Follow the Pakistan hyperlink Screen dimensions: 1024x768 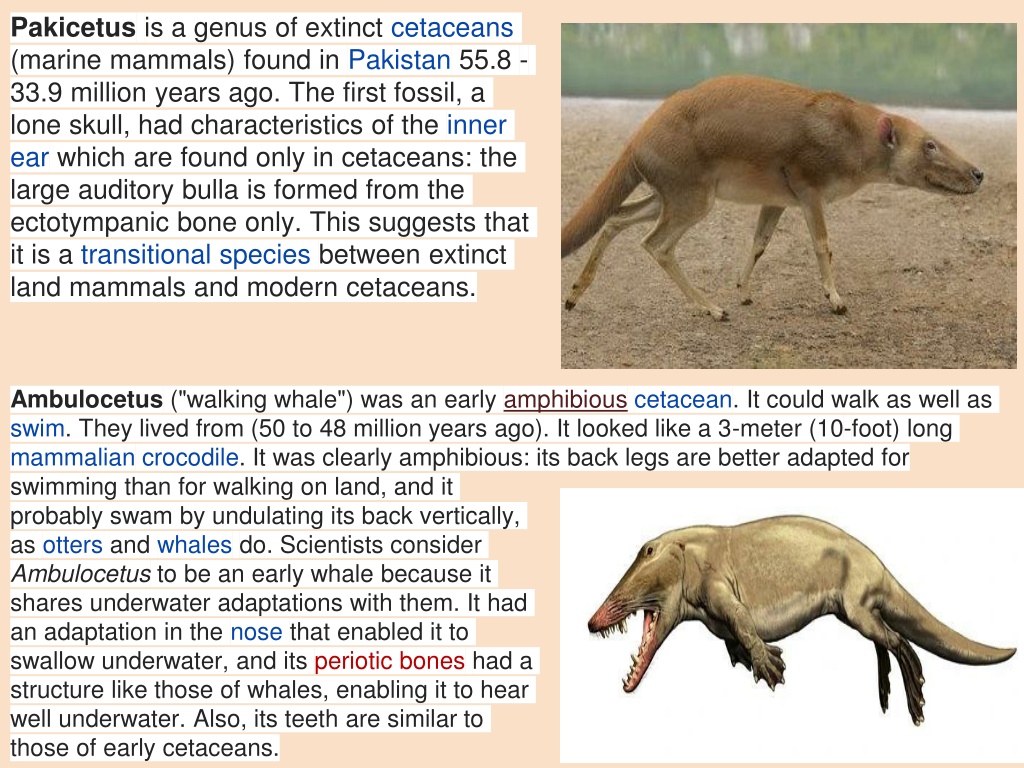(399, 60)
